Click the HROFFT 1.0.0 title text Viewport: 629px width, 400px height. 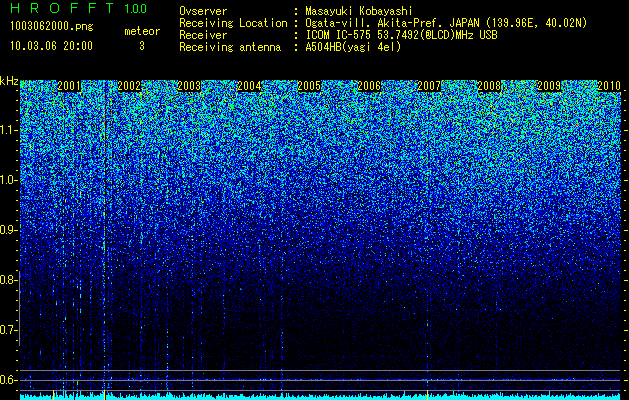tap(79, 8)
